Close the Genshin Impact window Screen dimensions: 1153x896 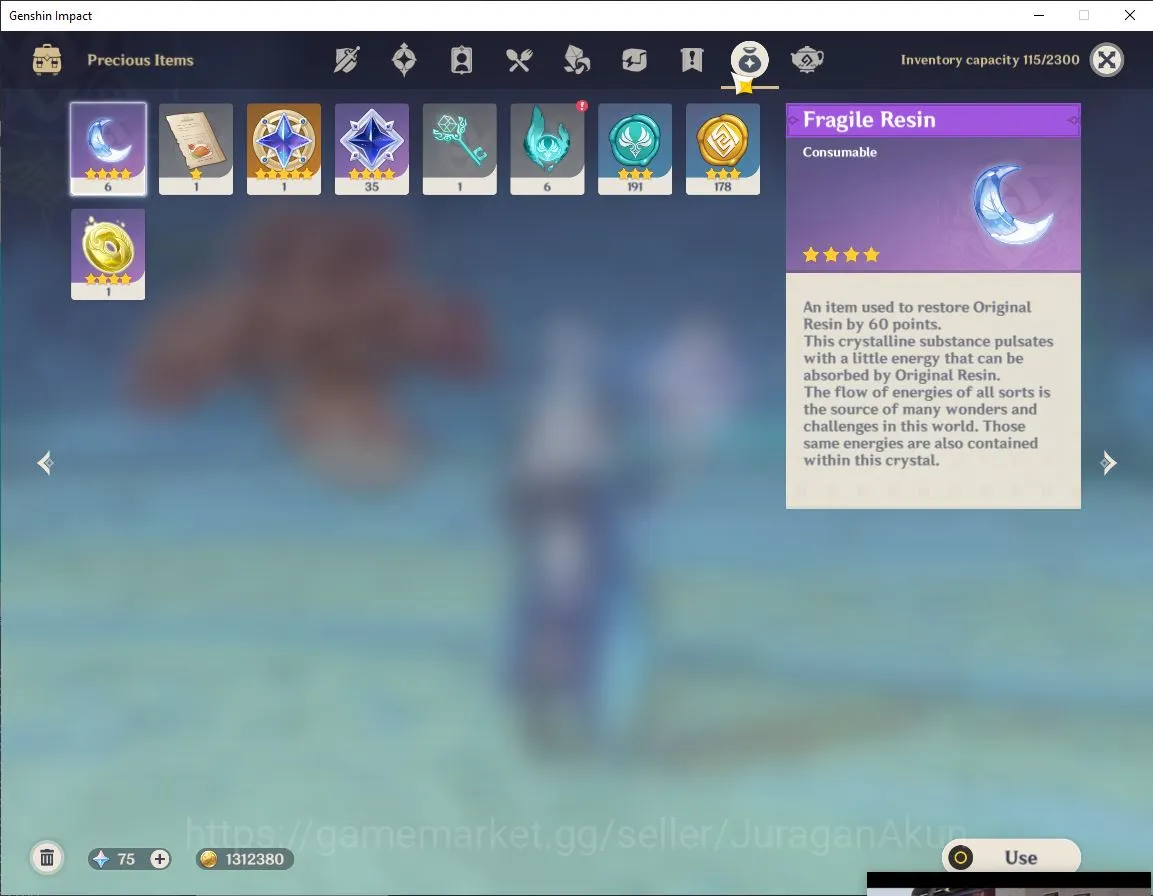tap(1129, 15)
